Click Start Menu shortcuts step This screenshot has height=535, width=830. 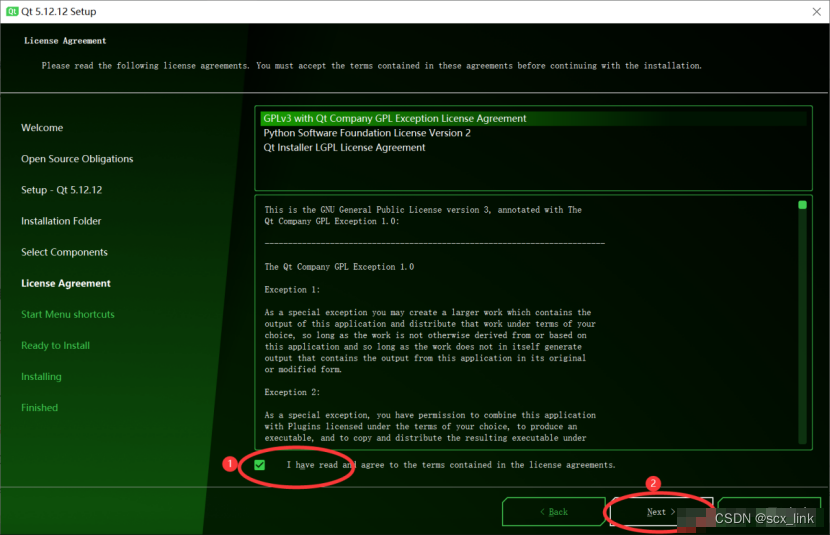click(x=68, y=314)
